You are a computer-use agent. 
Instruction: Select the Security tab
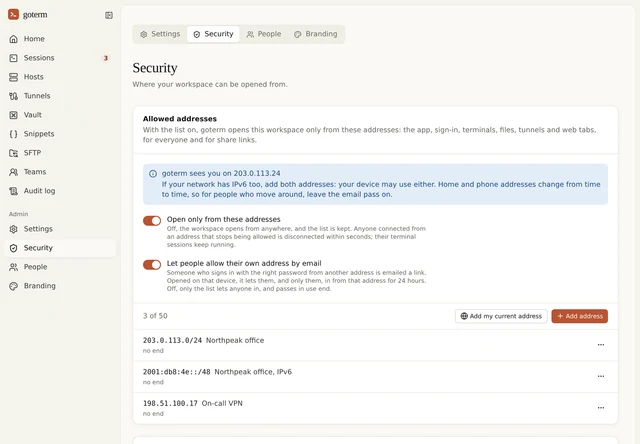(x=213, y=34)
